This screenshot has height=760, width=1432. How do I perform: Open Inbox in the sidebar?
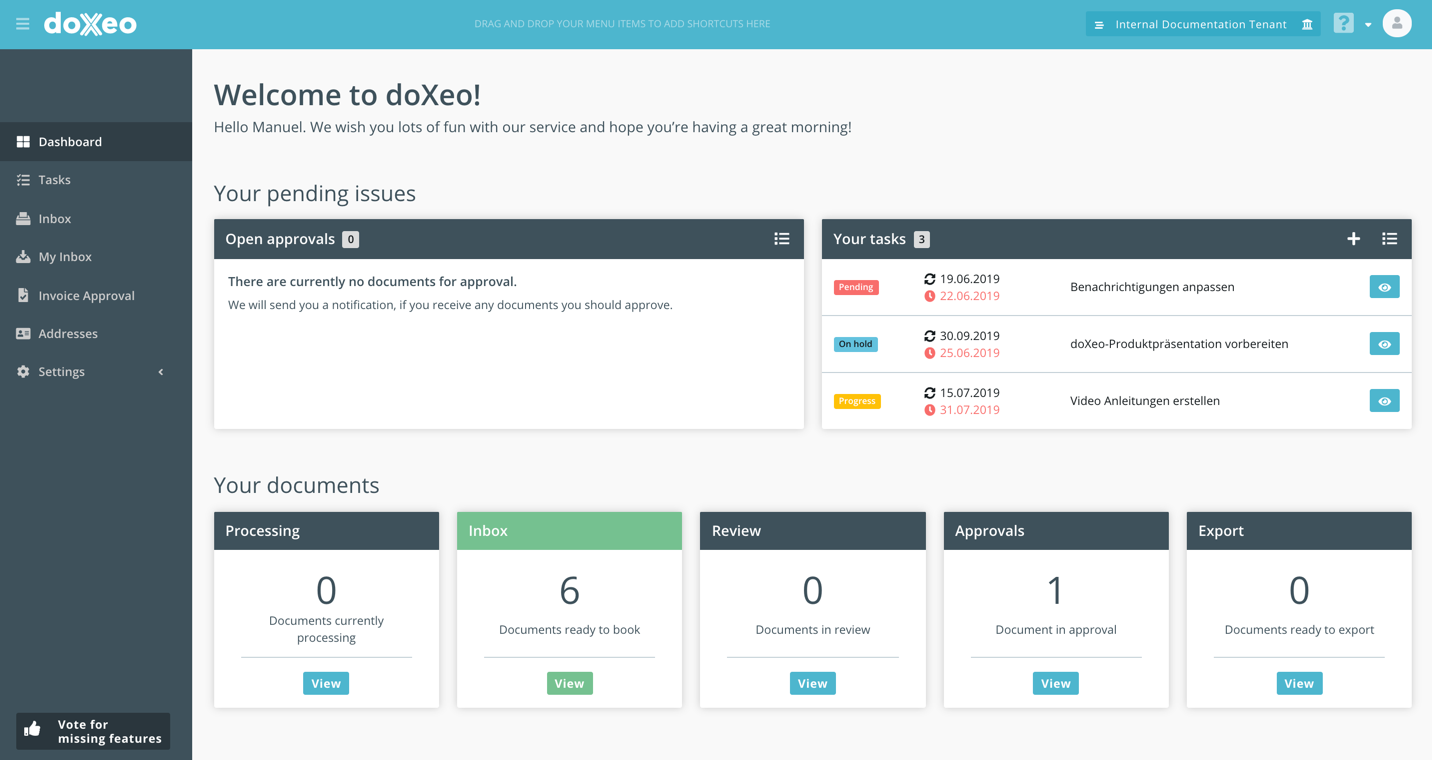pyautogui.click(x=96, y=219)
